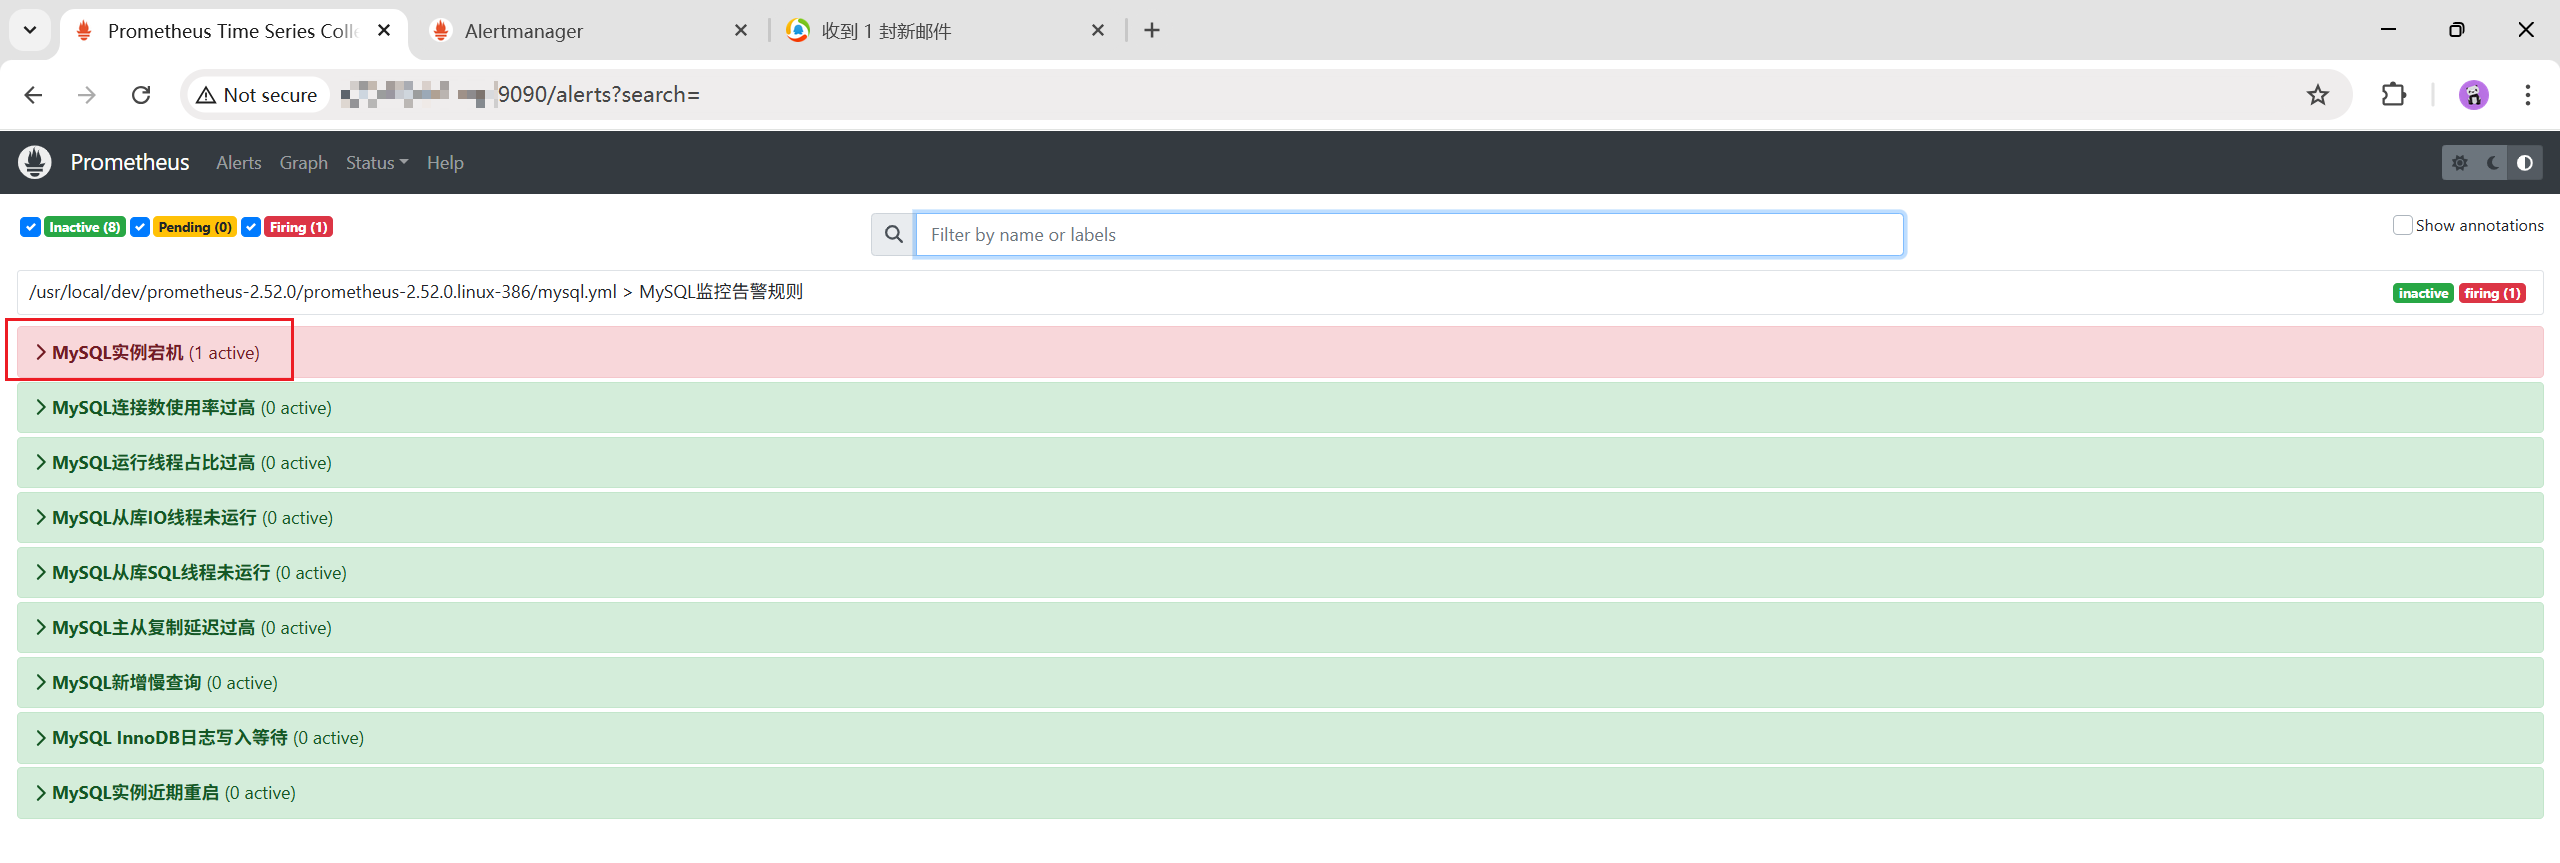Toggle the Pending (0) filter checkbox
The height and width of the screenshot is (863, 2560).
click(x=140, y=227)
